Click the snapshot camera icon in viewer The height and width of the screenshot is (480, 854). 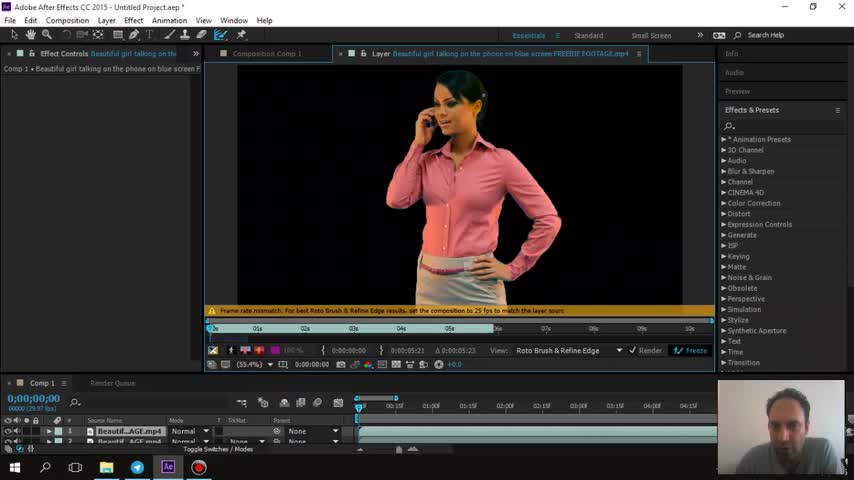pos(341,365)
